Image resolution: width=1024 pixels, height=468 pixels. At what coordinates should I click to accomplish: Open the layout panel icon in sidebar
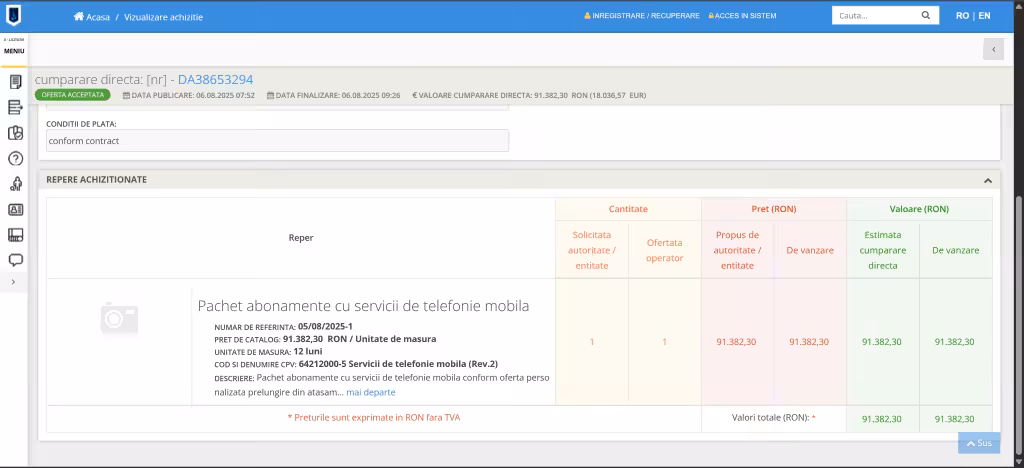coord(15,235)
